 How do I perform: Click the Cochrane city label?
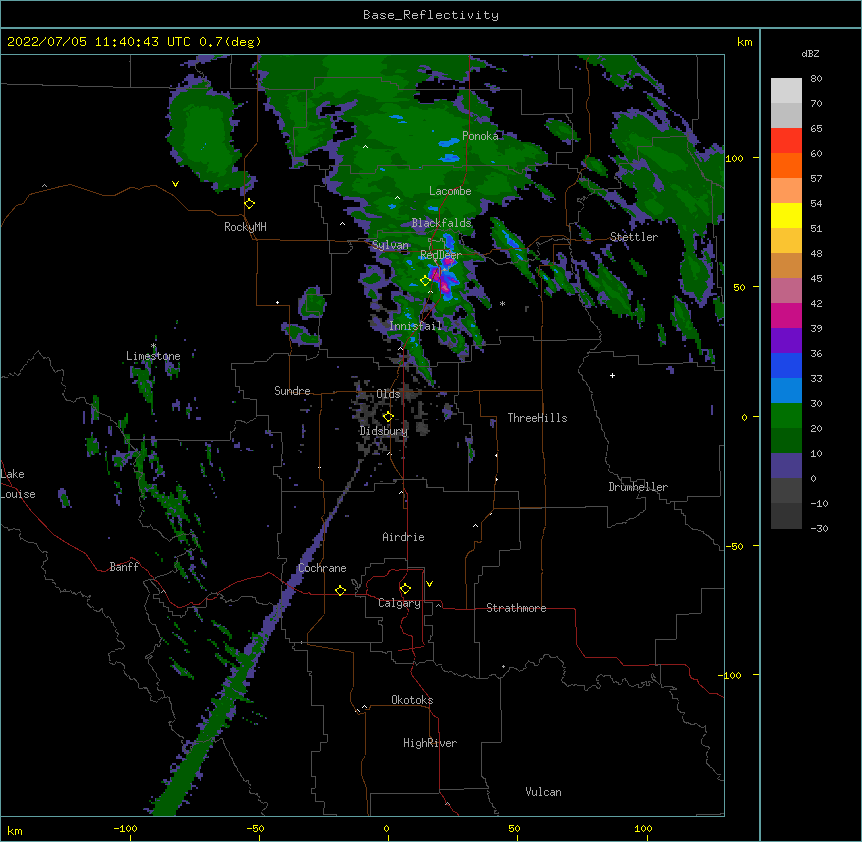322,568
